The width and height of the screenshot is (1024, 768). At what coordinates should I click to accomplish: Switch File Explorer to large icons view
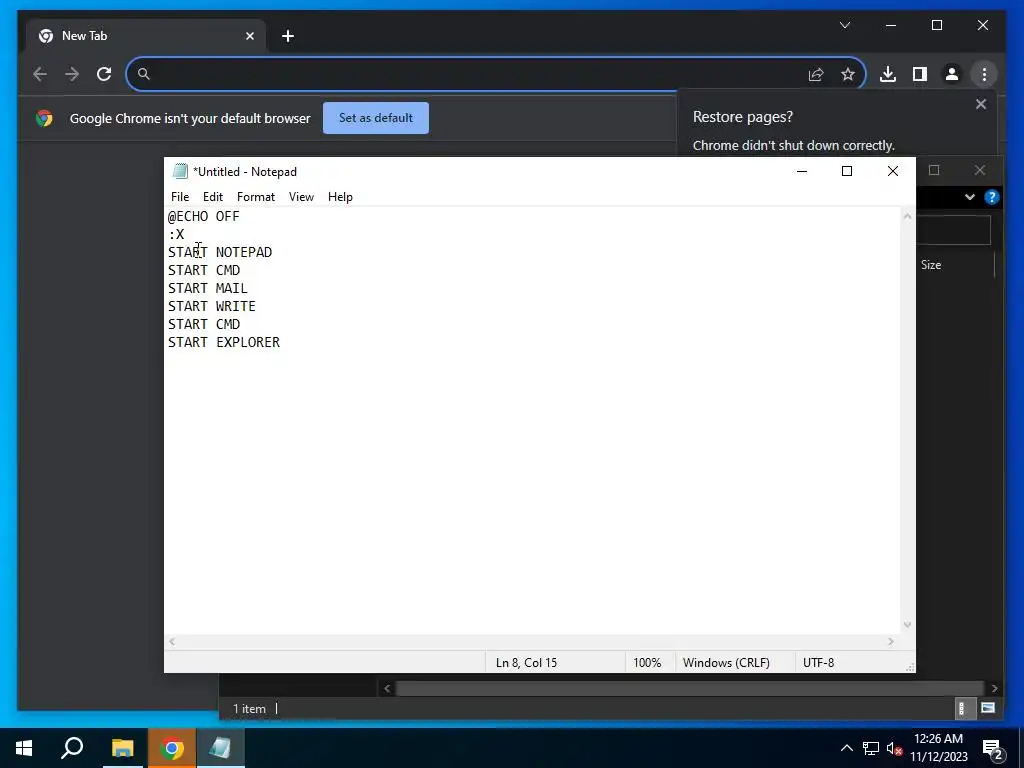coord(988,708)
